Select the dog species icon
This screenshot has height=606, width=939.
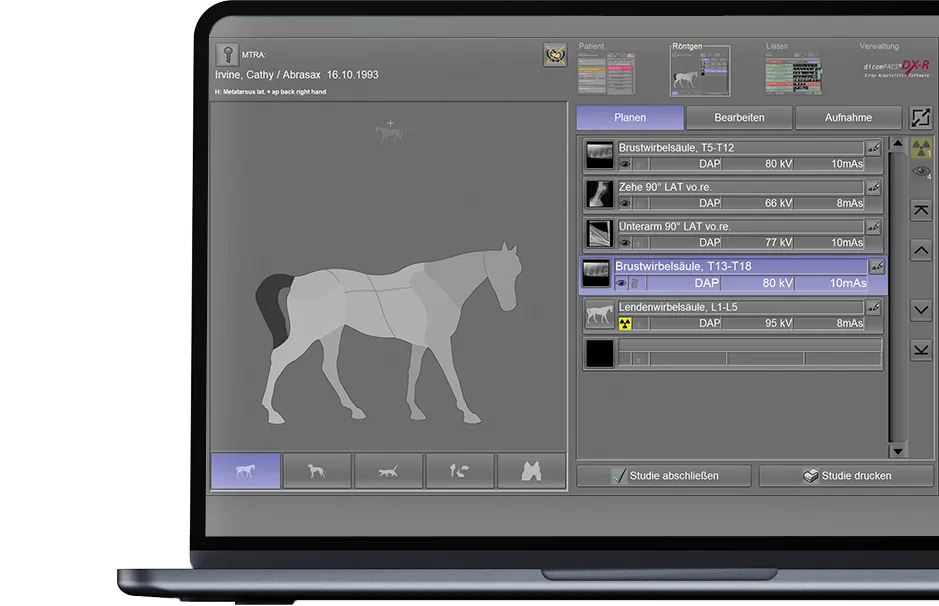click(x=317, y=471)
